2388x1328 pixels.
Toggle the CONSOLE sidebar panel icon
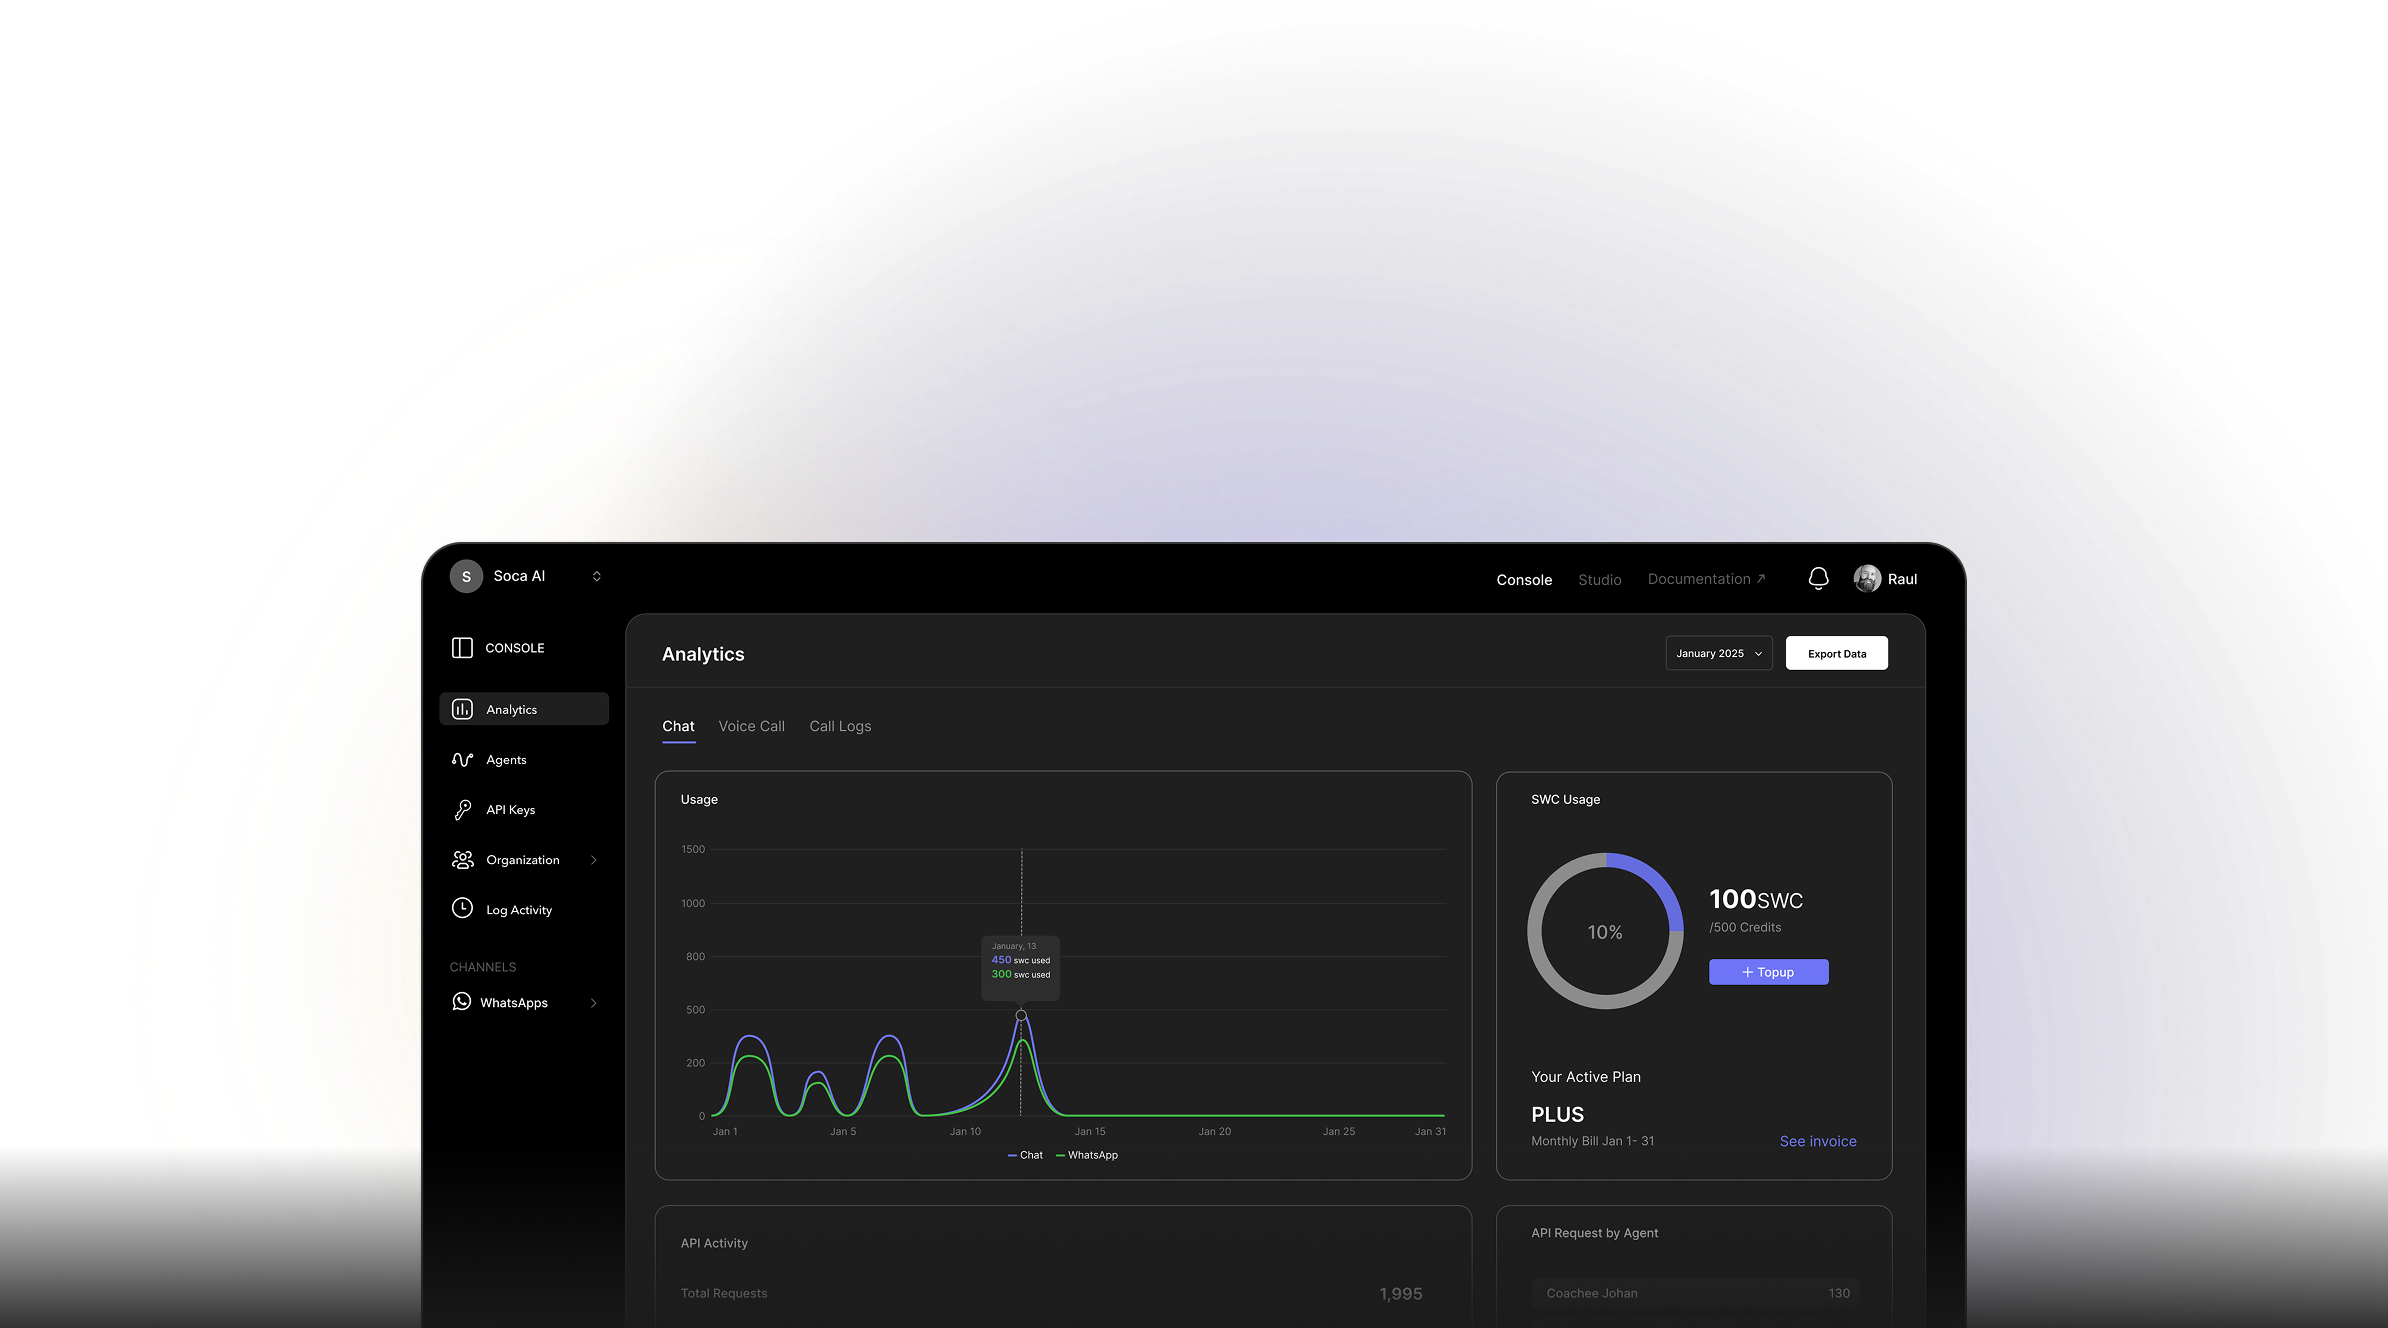coord(462,648)
